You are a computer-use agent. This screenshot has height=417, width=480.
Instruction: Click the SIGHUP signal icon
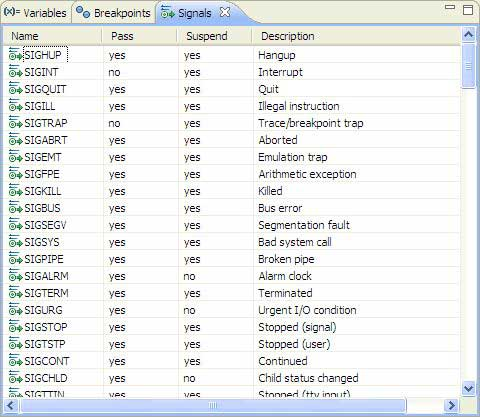[15, 54]
